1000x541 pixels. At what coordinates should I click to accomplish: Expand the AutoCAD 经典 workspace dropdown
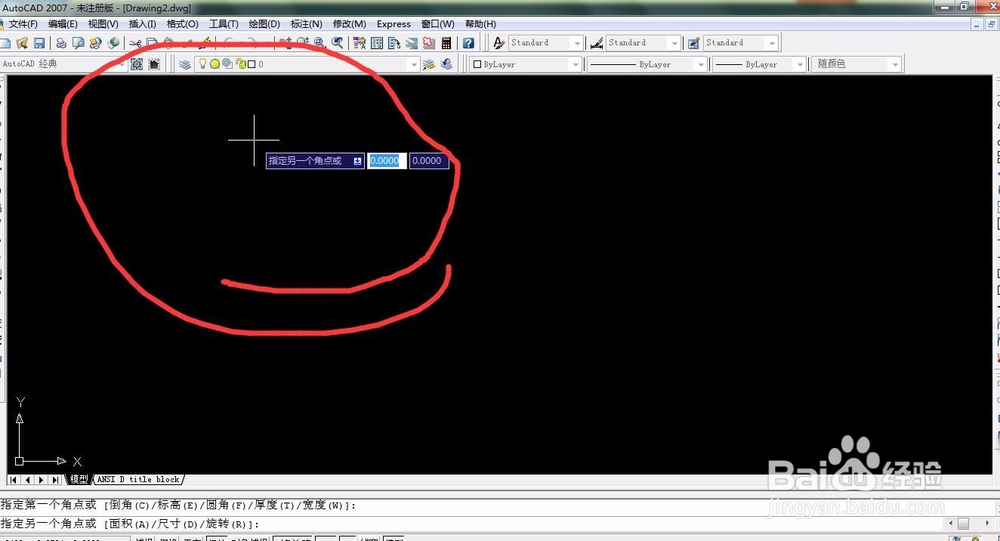122,64
